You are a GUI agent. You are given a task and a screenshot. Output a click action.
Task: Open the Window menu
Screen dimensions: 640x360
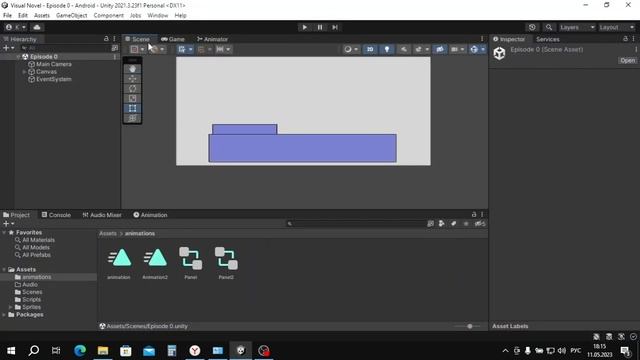[x=158, y=16]
